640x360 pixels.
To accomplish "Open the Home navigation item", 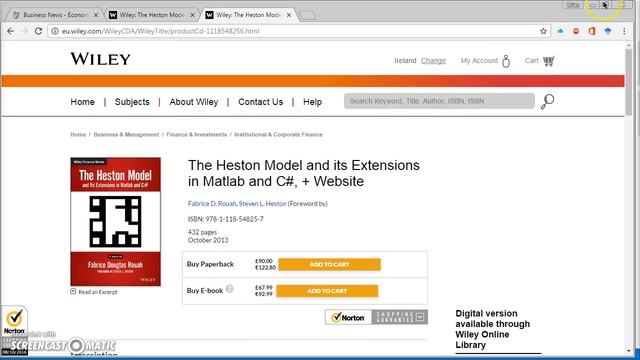I will coord(82,102).
